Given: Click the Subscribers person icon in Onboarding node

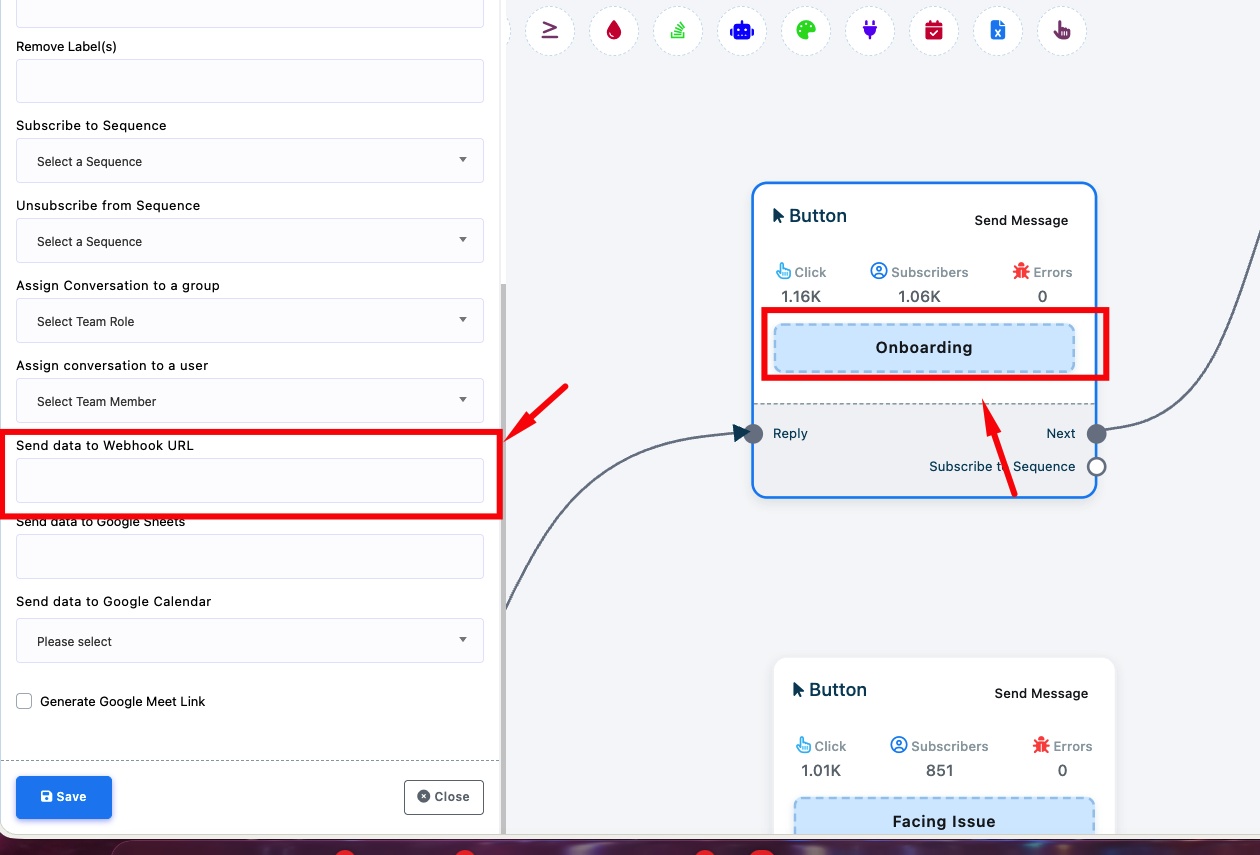Looking at the screenshot, I should (x=879, y=271).
